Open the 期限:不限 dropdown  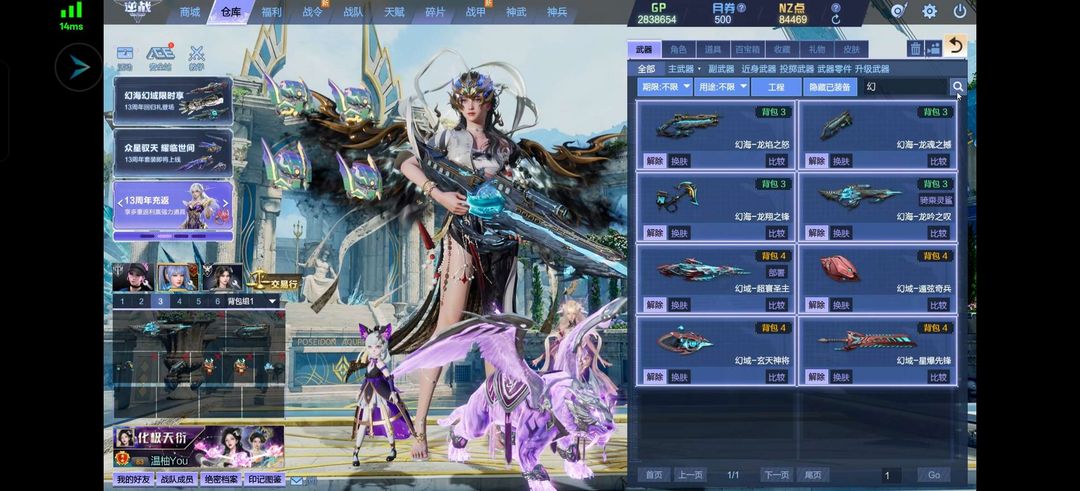pos(665,87)
